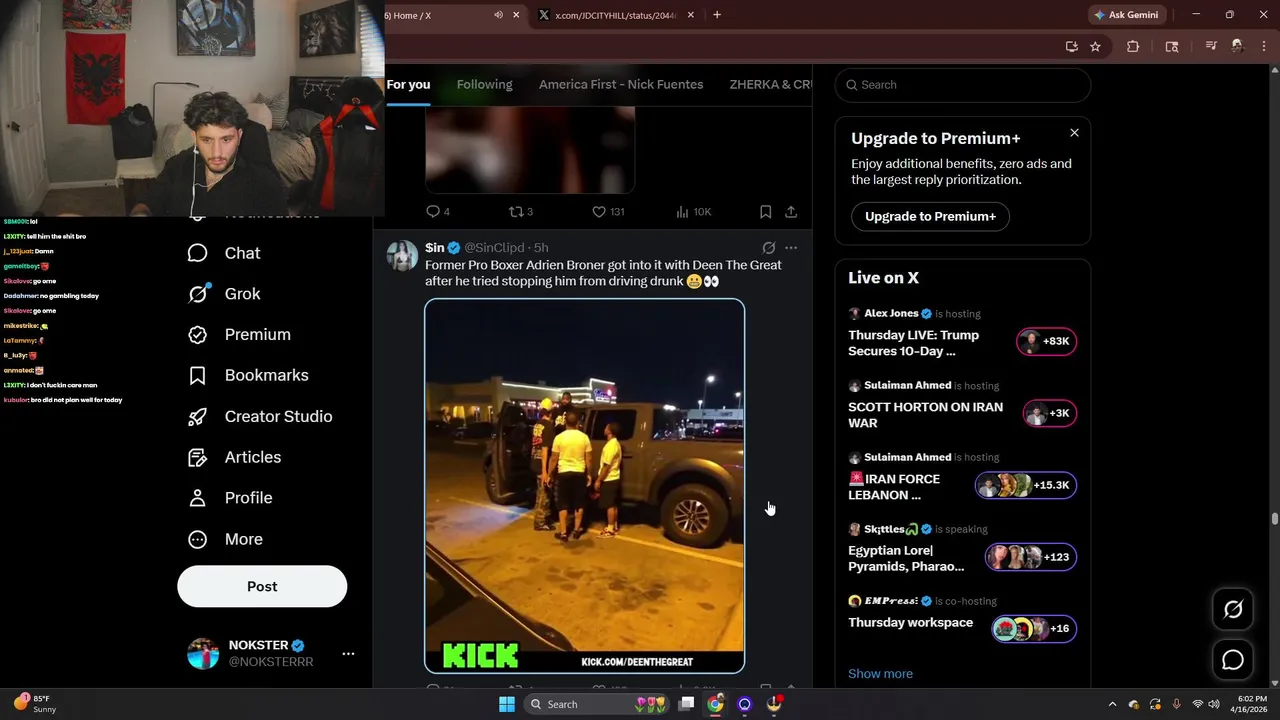
Task: Open Chrome from the taskbar
Action: 715,704
